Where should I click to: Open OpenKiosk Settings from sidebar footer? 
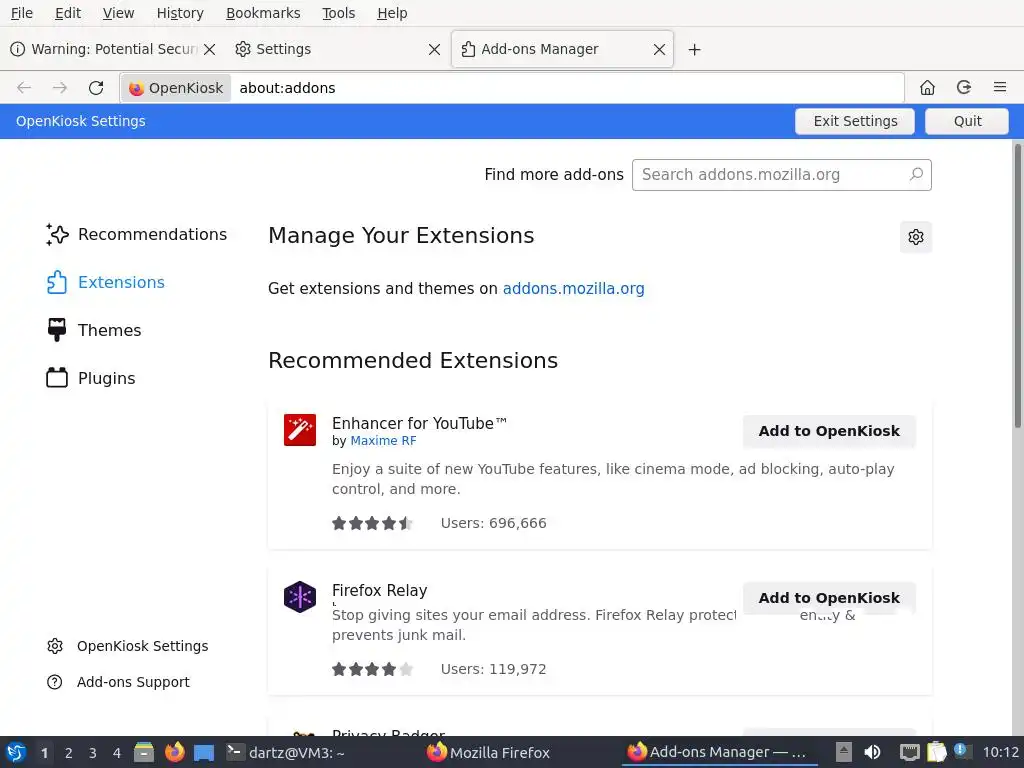(x=127, y=646)
